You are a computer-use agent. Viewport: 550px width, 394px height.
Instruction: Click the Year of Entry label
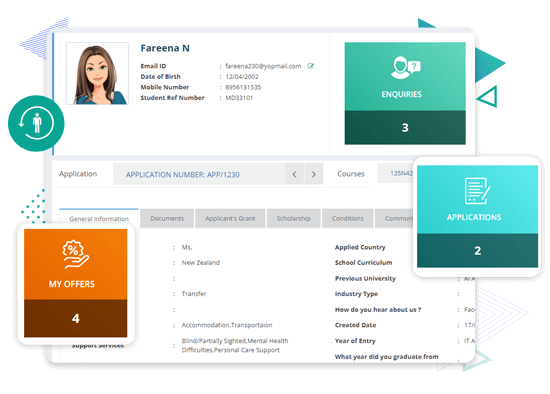(x=355, y=341)
